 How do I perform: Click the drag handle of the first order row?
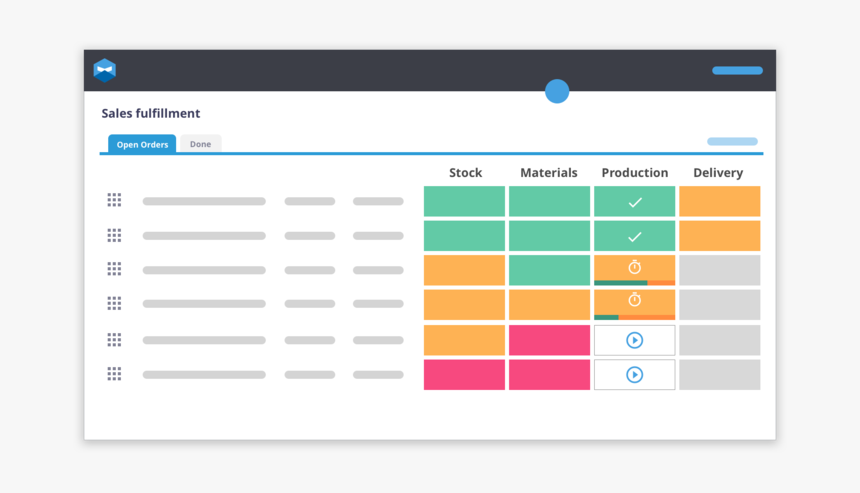(114, 200)
